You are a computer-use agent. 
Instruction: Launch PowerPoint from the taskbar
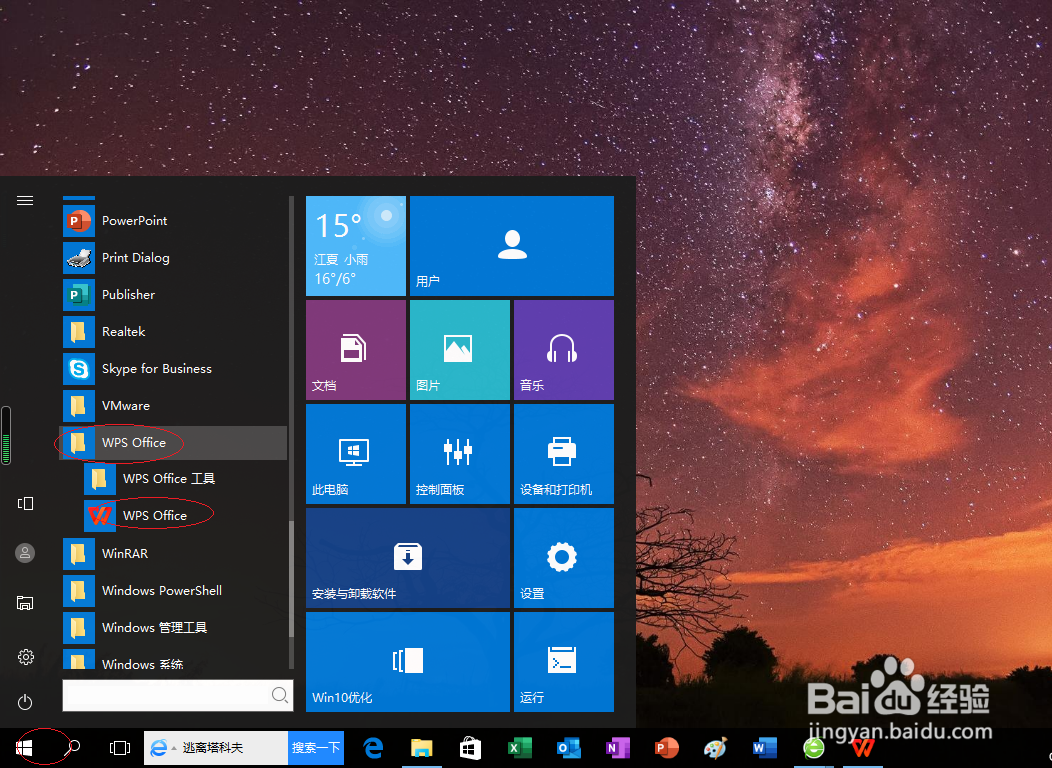pyautogui.click(x=666, y=748)
